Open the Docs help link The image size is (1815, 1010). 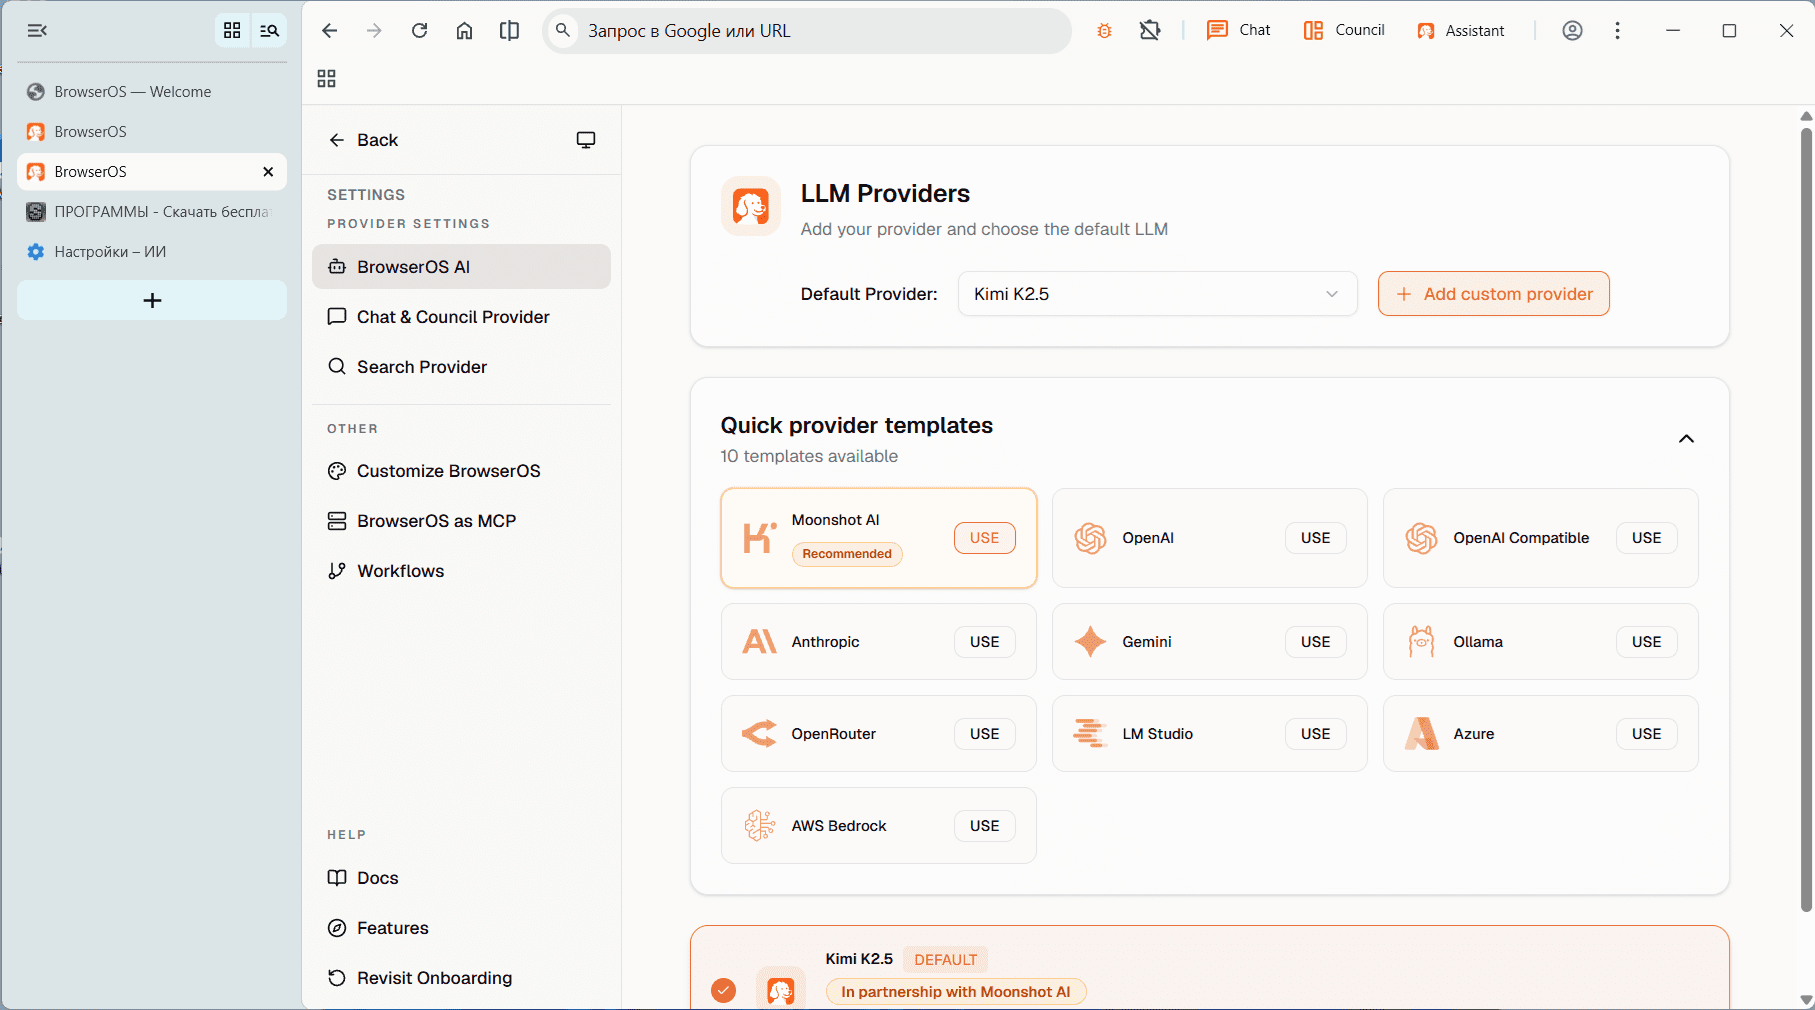pos(461,878)
